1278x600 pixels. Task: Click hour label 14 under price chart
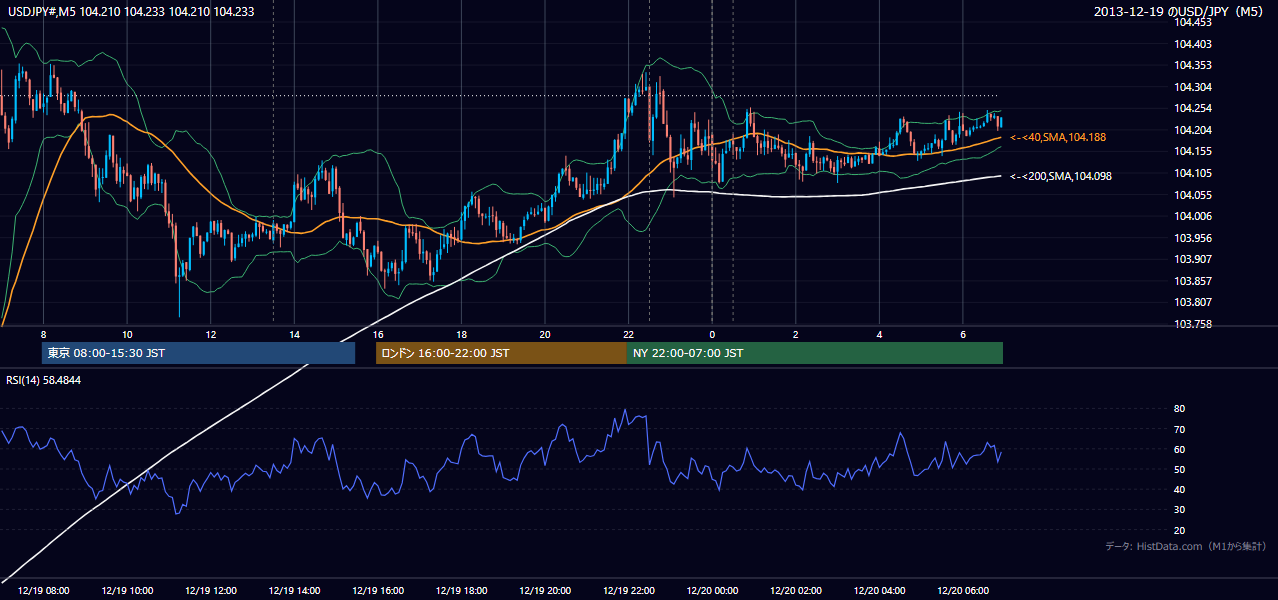294,334
